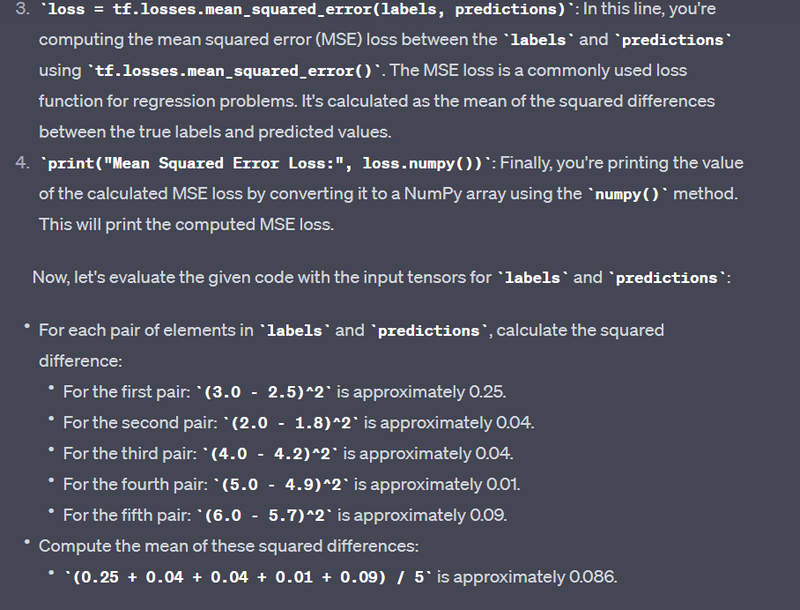Click the (5.0 - 4.9)^2 code for fourth pair

pos(282,485)
